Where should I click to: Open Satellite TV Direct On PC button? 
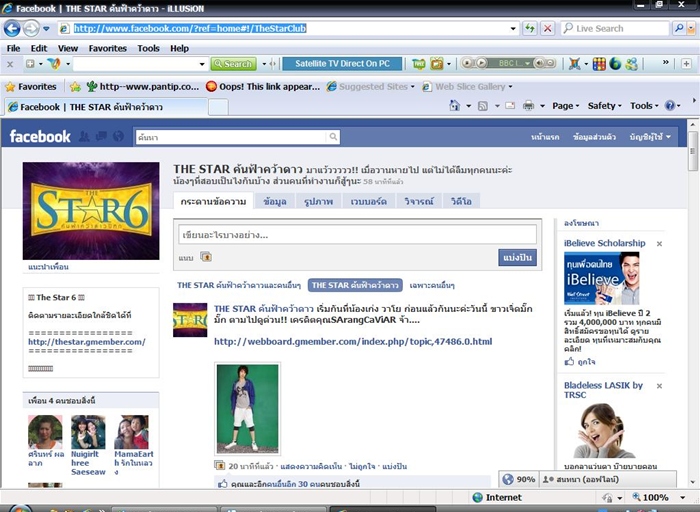[x=342, y=63]
